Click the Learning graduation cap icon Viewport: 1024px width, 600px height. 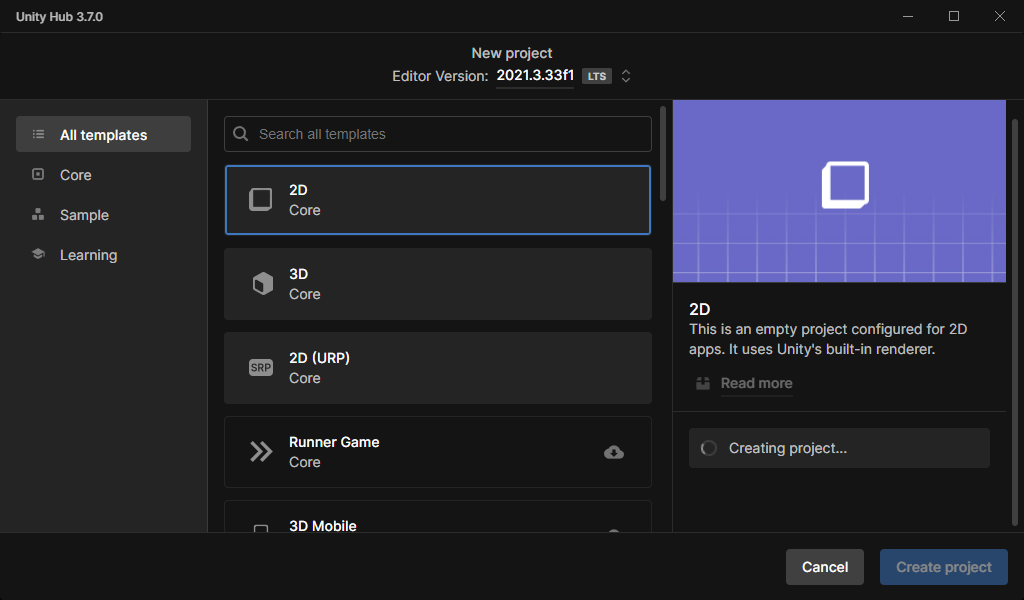pos(38,255)
